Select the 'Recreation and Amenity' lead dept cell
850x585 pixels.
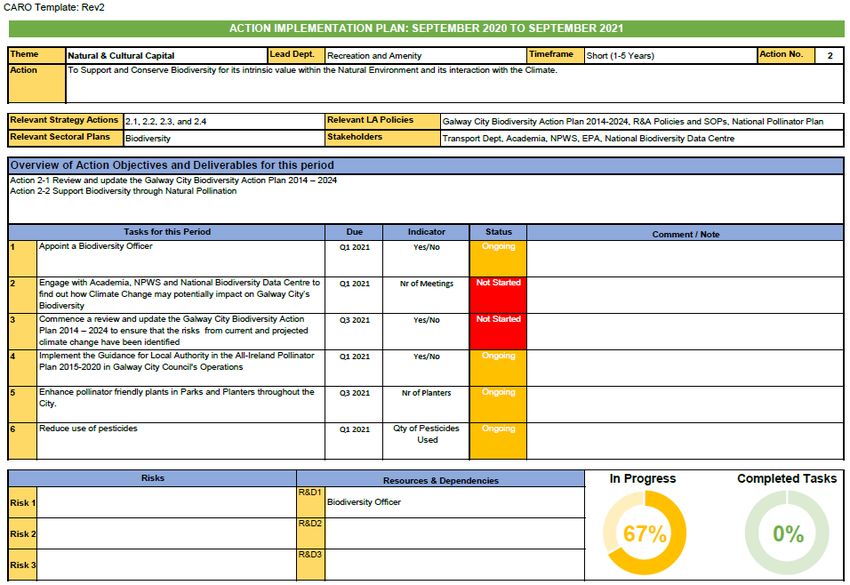426,55
